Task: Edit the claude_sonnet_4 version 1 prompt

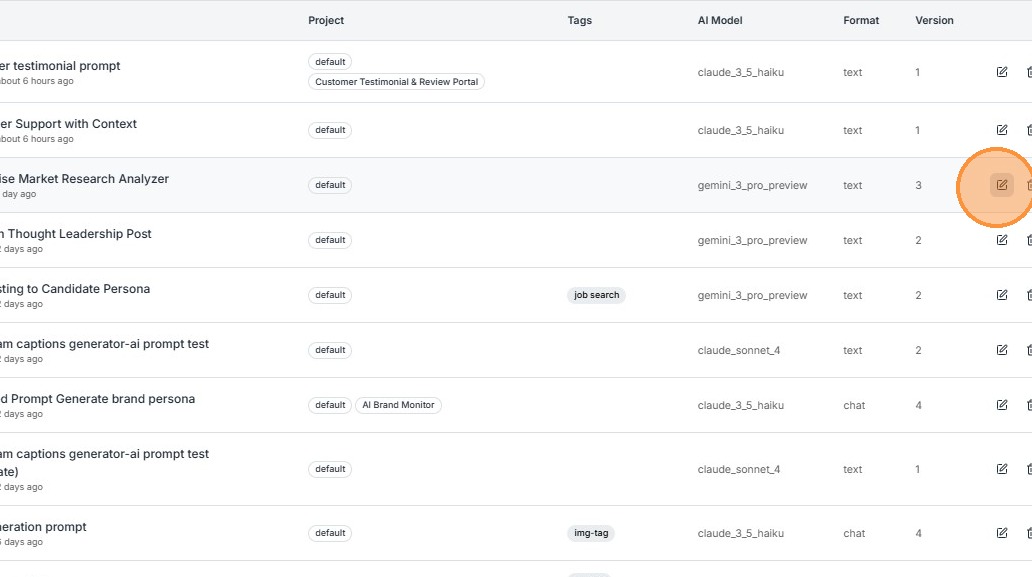Action: (1001, 469)
